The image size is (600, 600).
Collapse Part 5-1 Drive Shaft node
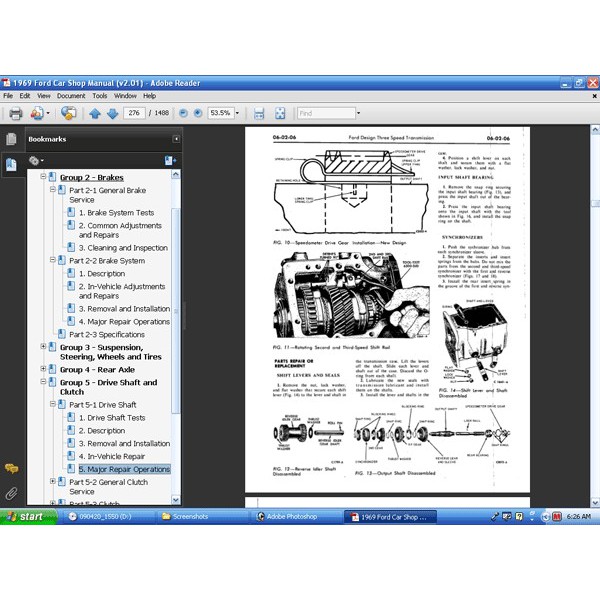coord(53,404)
